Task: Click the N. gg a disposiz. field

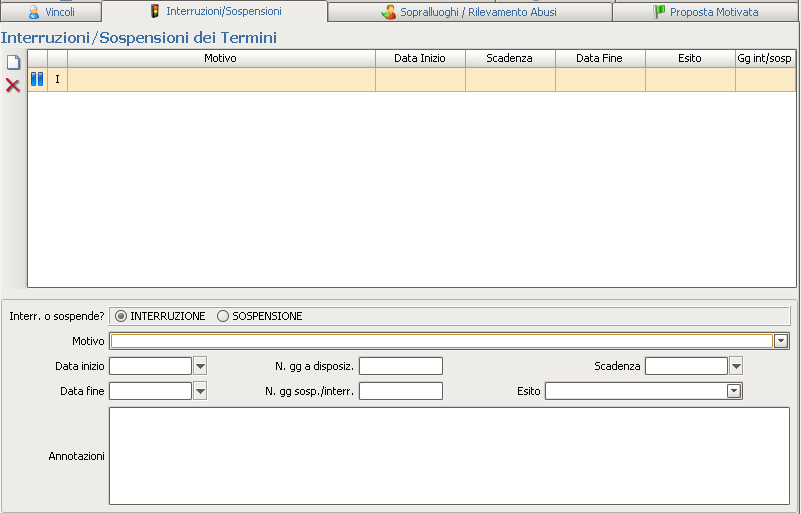Action: coord(401,366)
